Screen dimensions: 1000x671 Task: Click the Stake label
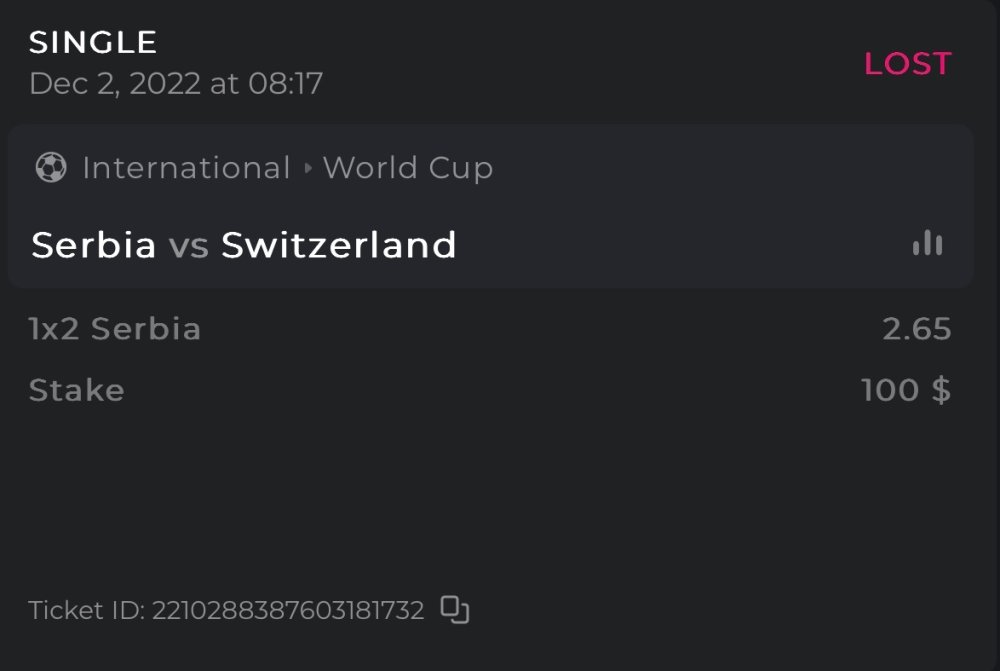(x=77, y=390)
